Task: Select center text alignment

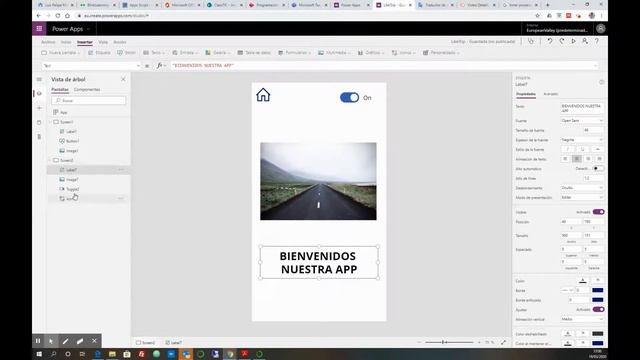Action: [577, 159]
